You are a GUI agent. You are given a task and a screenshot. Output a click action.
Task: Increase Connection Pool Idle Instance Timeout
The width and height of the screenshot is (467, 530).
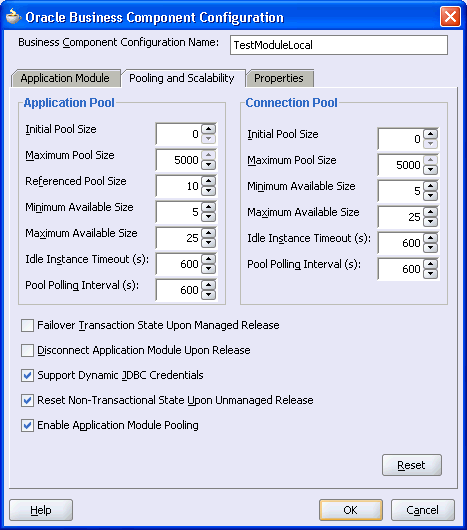click(x=431, y=238)
